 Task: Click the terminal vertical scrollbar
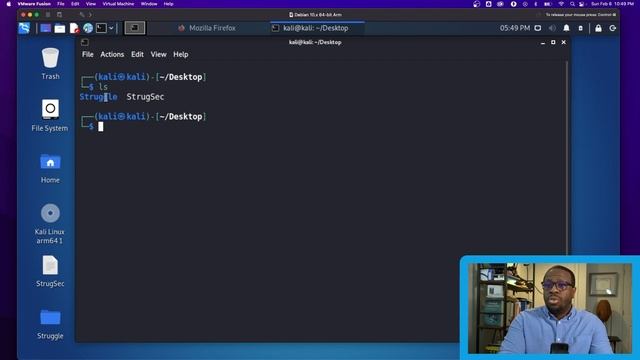(567, 157)
